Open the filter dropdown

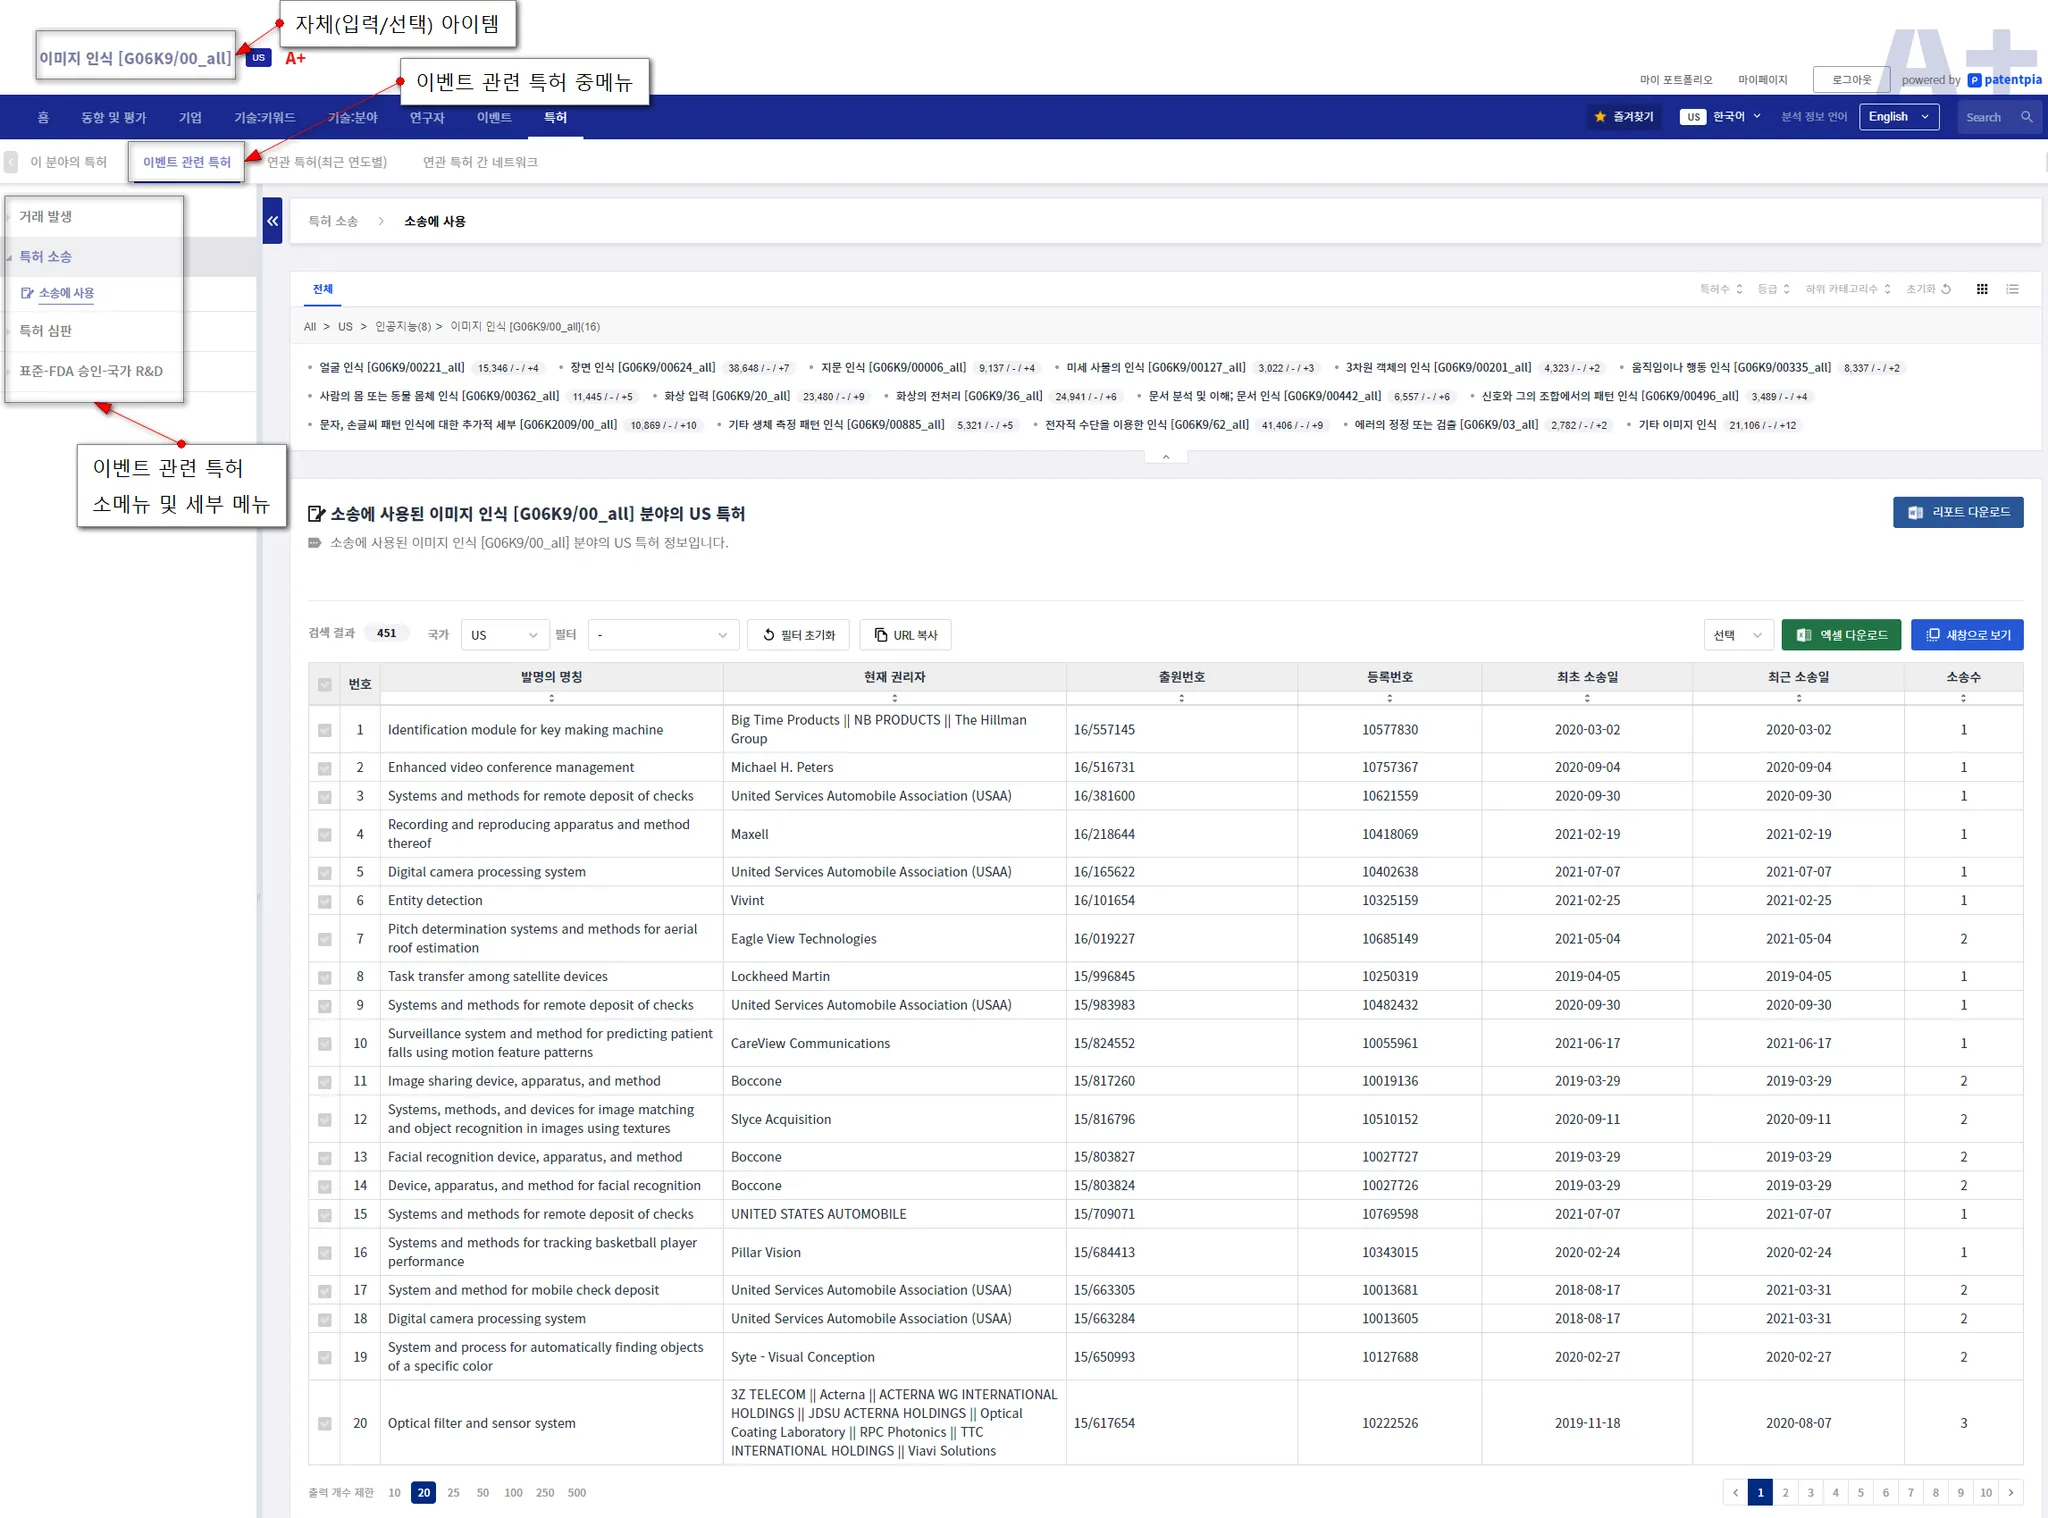(x=662, y=635)
